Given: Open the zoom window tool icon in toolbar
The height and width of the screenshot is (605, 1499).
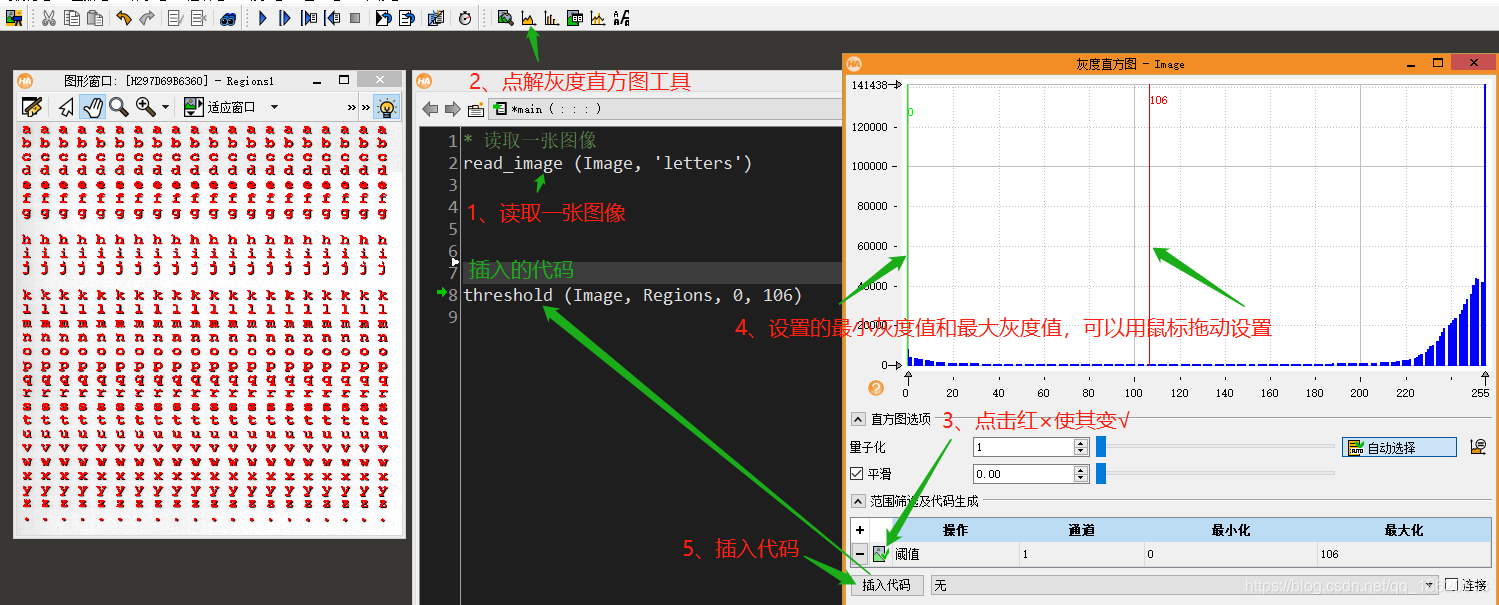Looking at the screenshot, I should coord(505,18).
